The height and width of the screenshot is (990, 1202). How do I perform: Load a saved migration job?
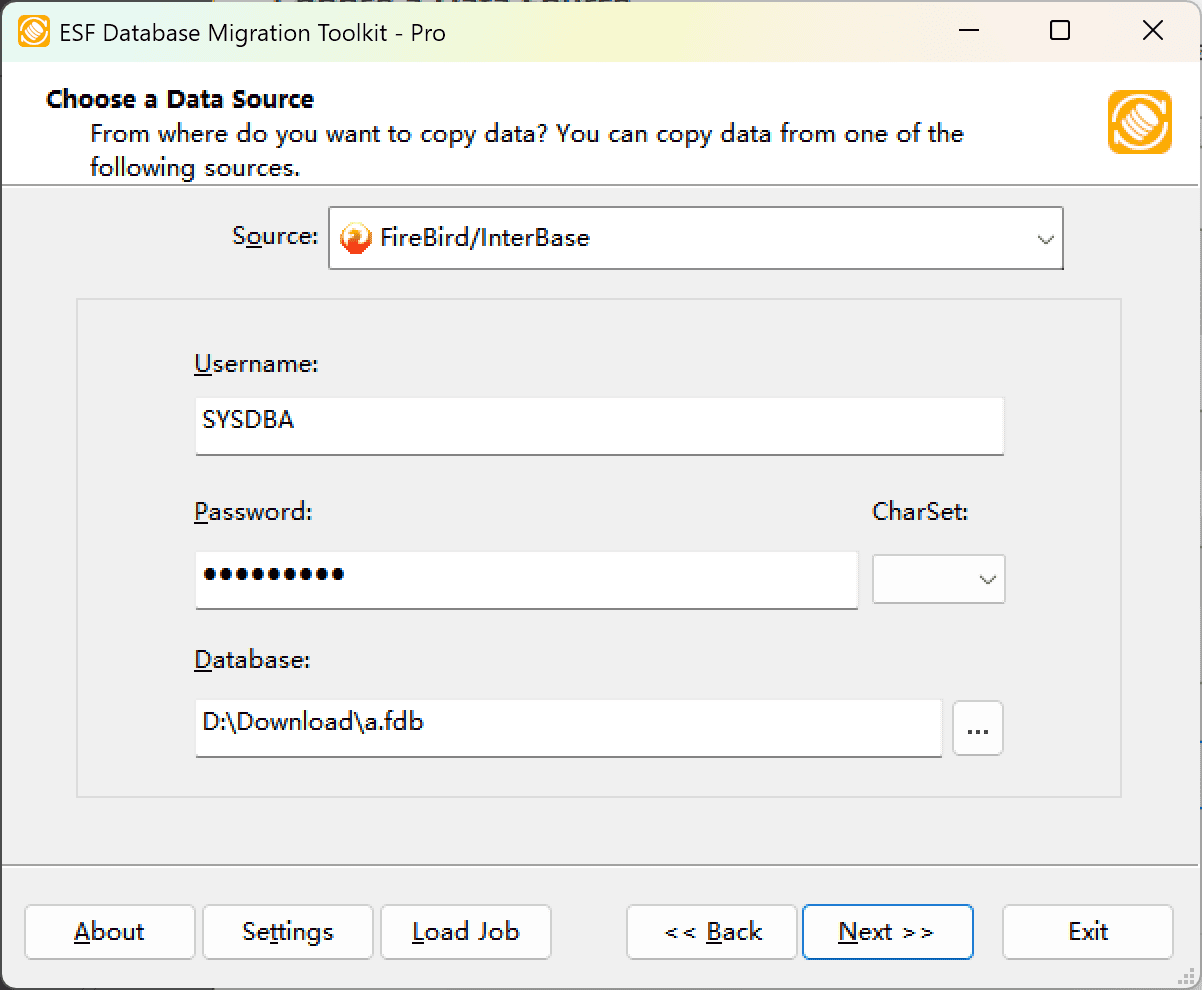pos(465,931)
